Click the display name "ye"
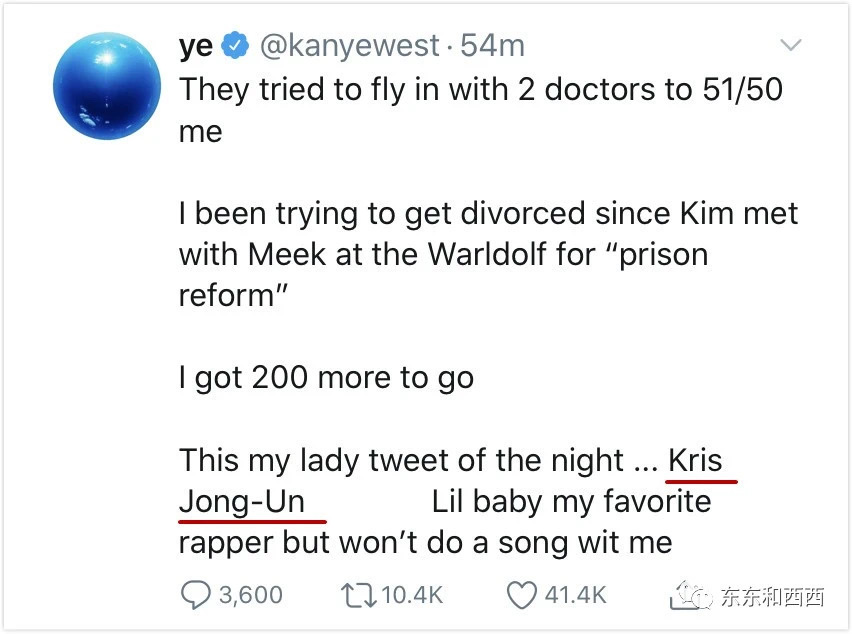This screenshot has height=634, width=852. [x=196, y=46]
